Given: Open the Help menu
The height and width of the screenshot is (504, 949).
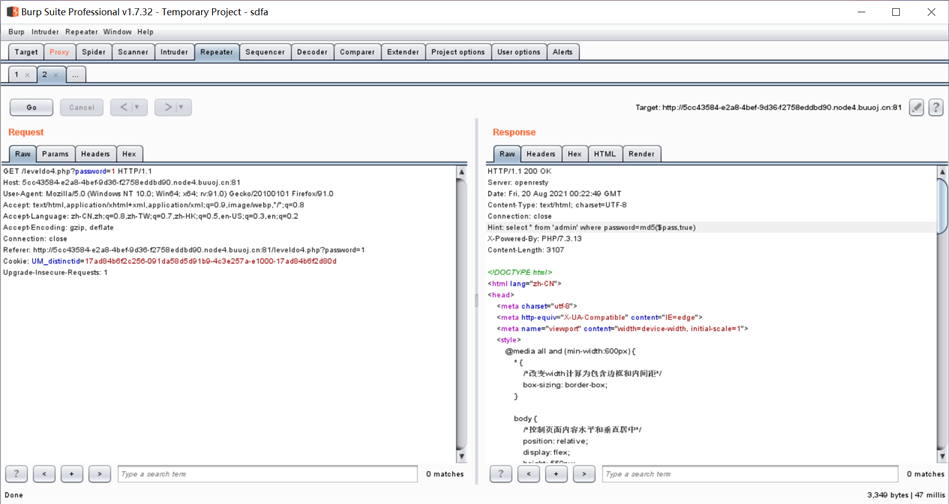Looking at the screenshot, I should (145, 32).
